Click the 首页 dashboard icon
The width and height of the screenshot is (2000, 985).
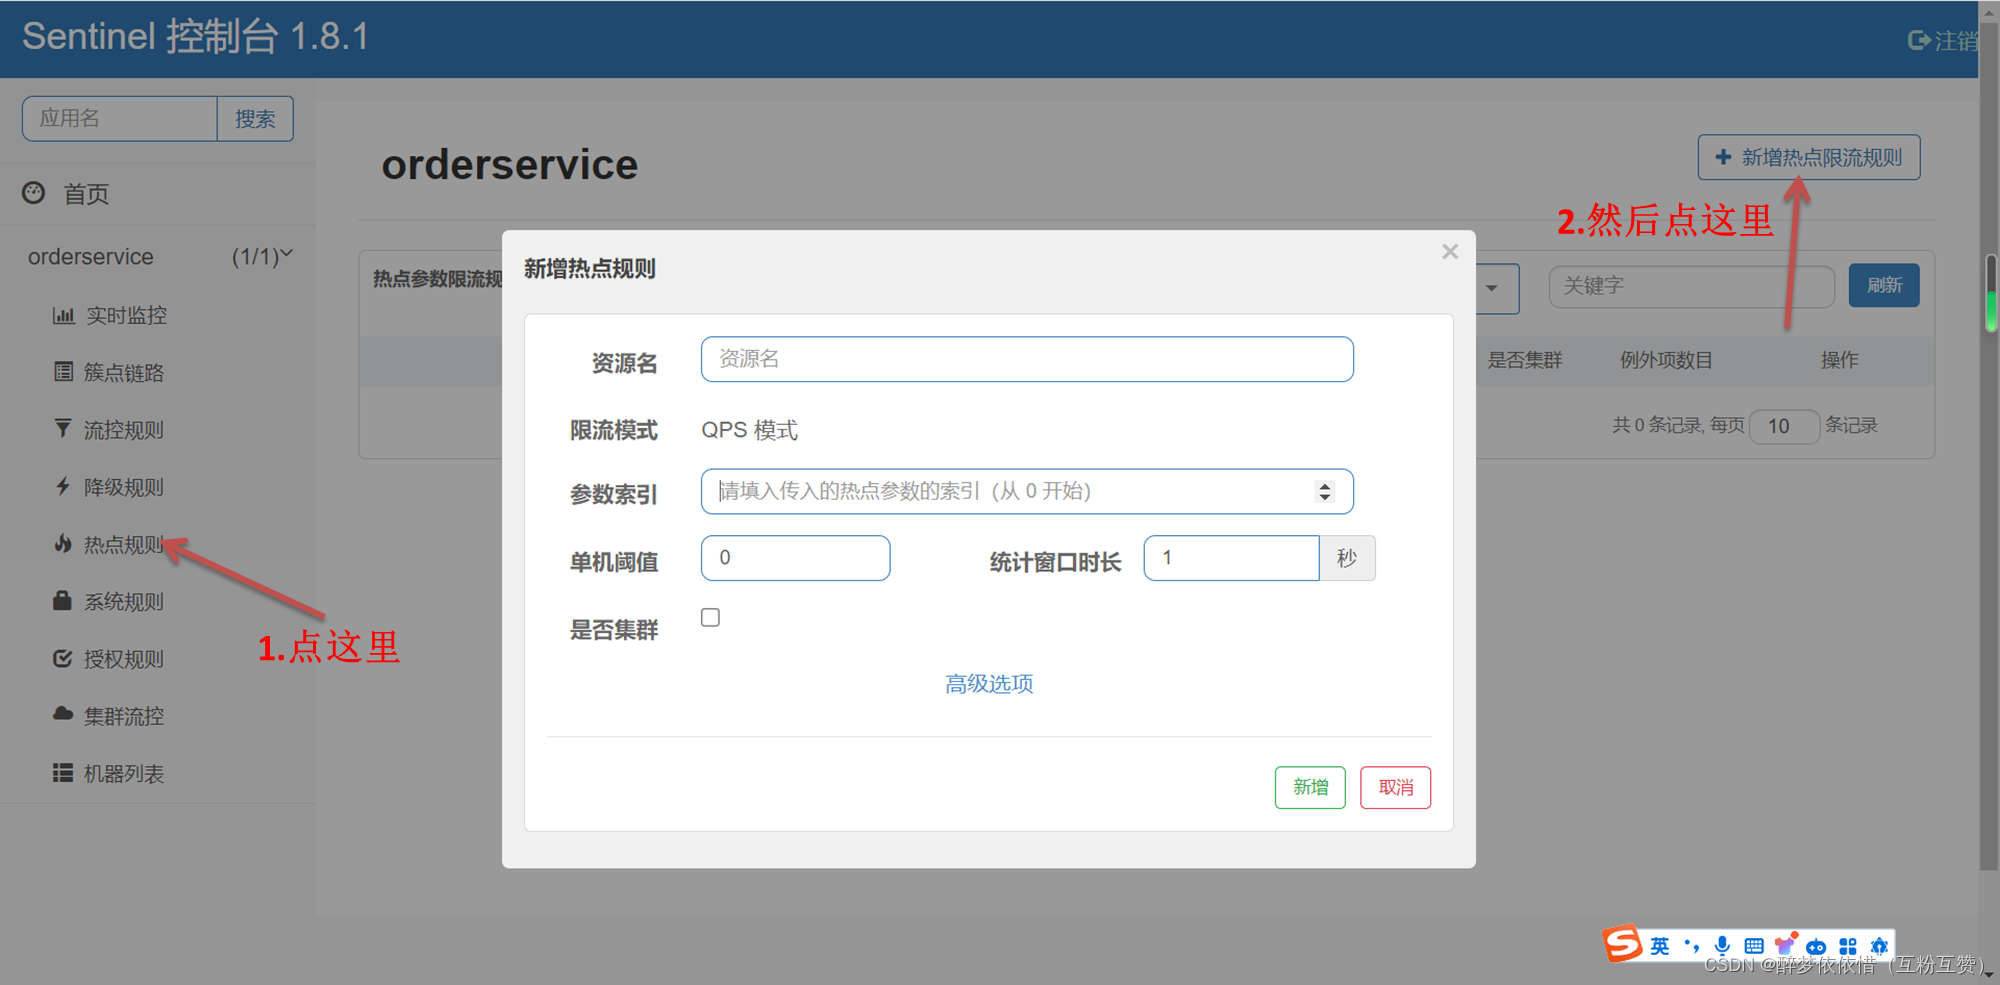point(34,193)
